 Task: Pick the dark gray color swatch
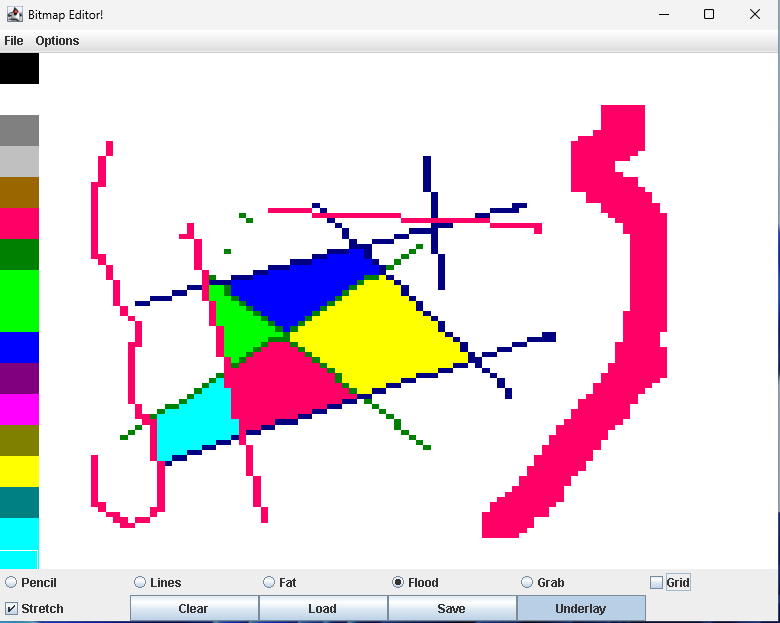(19, 130)
